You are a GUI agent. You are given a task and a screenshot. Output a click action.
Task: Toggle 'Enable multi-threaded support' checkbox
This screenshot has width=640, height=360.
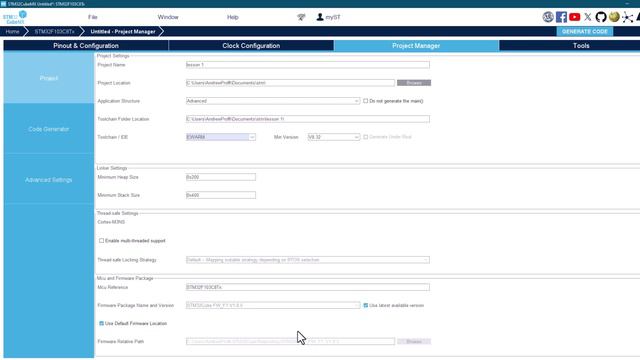click(101, 241)
